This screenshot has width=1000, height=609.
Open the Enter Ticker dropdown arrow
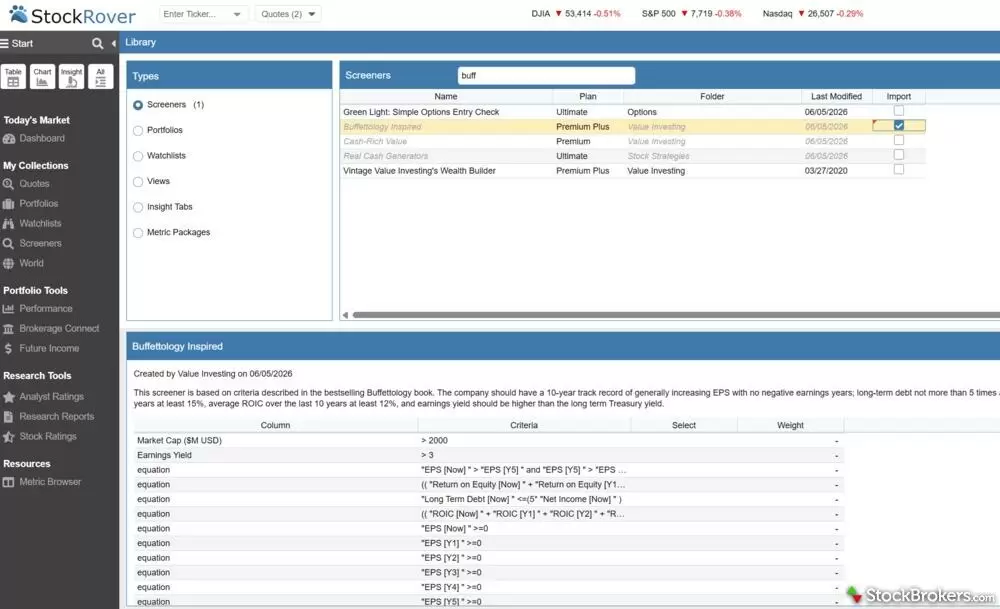coord(237,14)
